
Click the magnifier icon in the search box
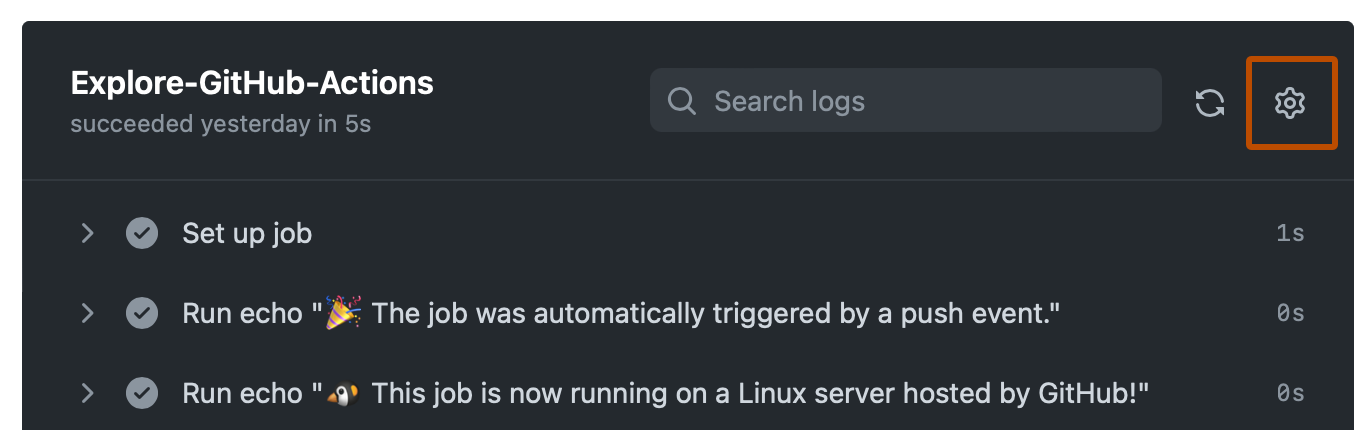[682, 101]
